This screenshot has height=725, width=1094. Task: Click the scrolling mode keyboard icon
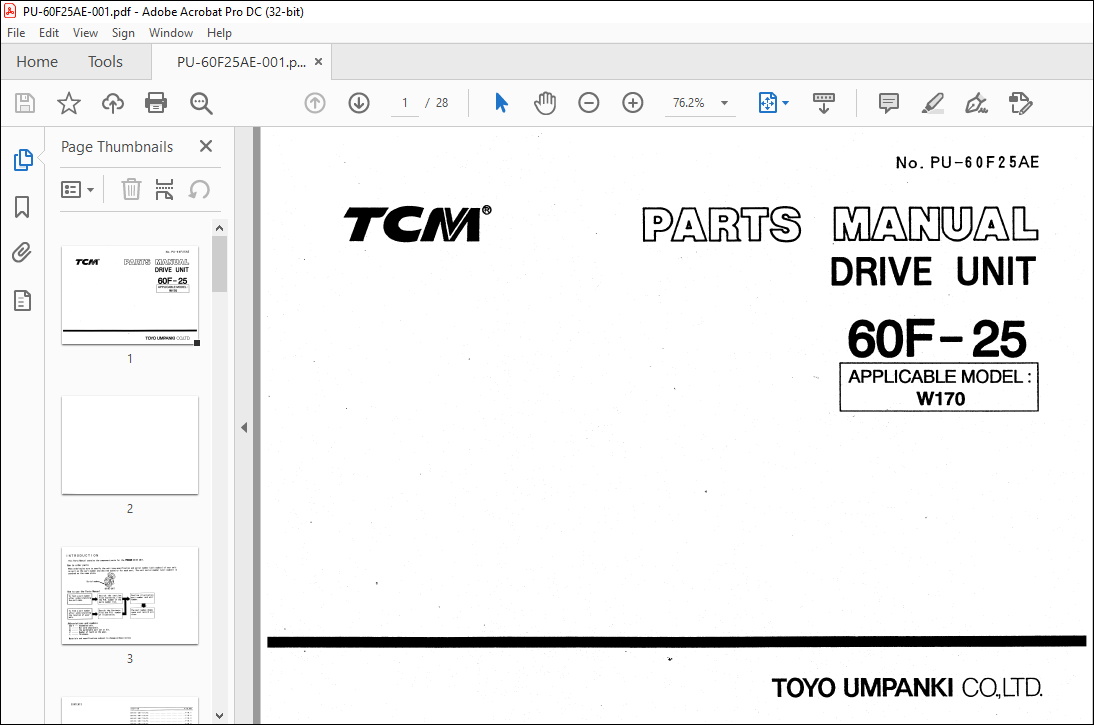click(x=823, y=103)
